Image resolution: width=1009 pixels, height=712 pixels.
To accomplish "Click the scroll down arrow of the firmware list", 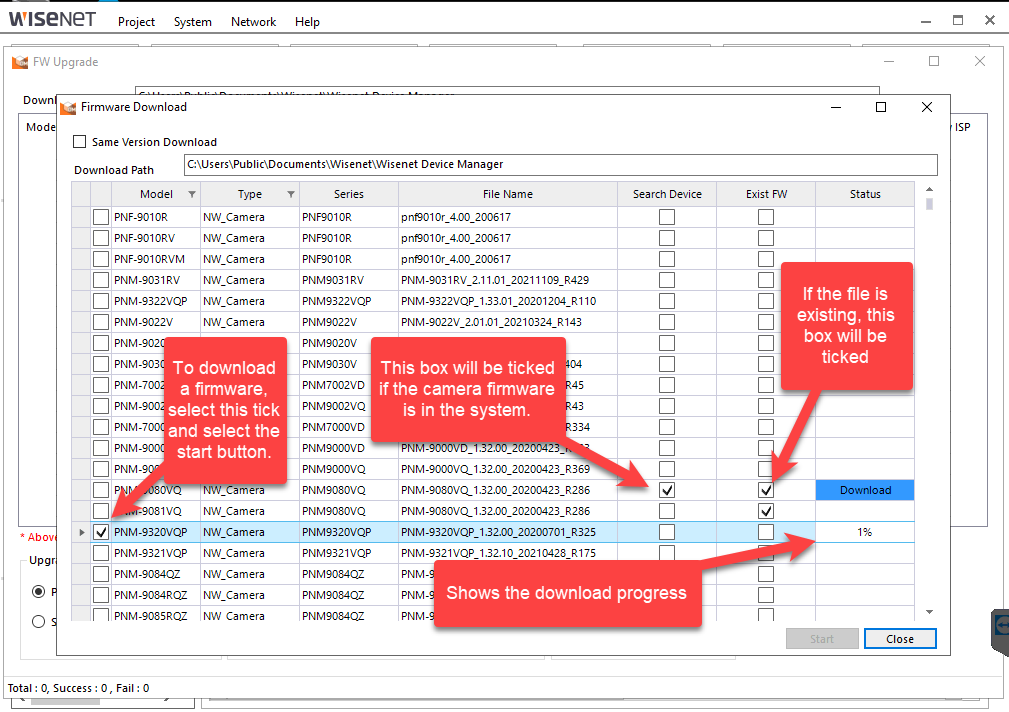I will tap(929, 612).
